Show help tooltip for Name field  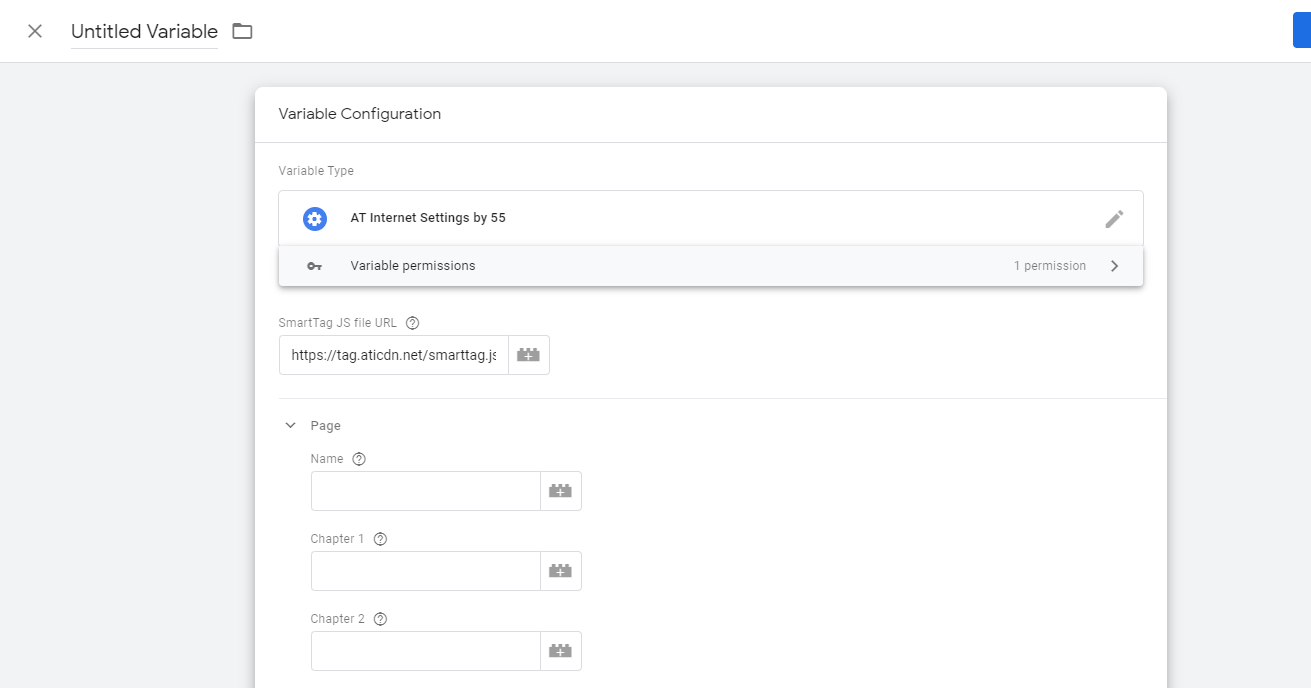pos(360,459)
